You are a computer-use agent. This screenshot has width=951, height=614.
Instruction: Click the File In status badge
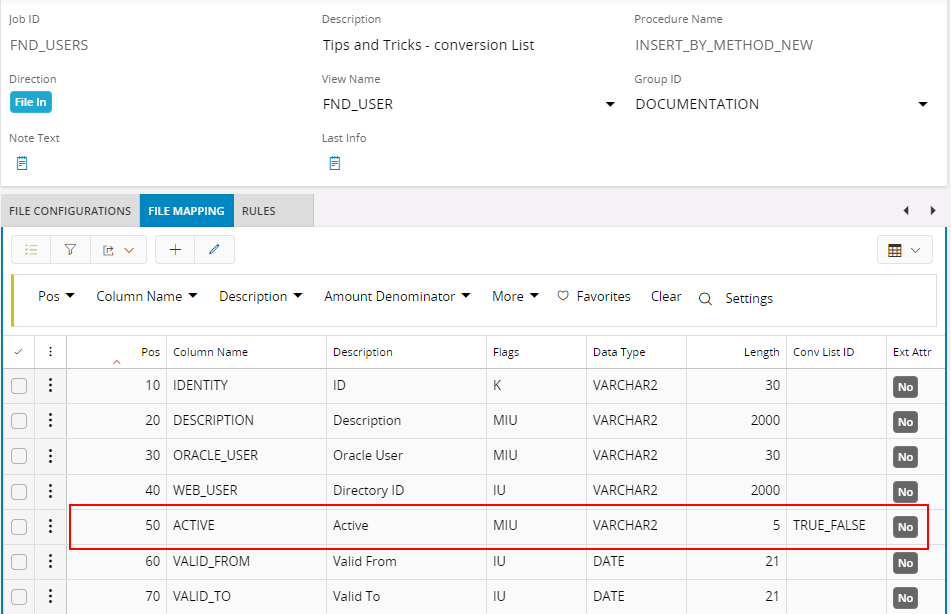[30, 101]
